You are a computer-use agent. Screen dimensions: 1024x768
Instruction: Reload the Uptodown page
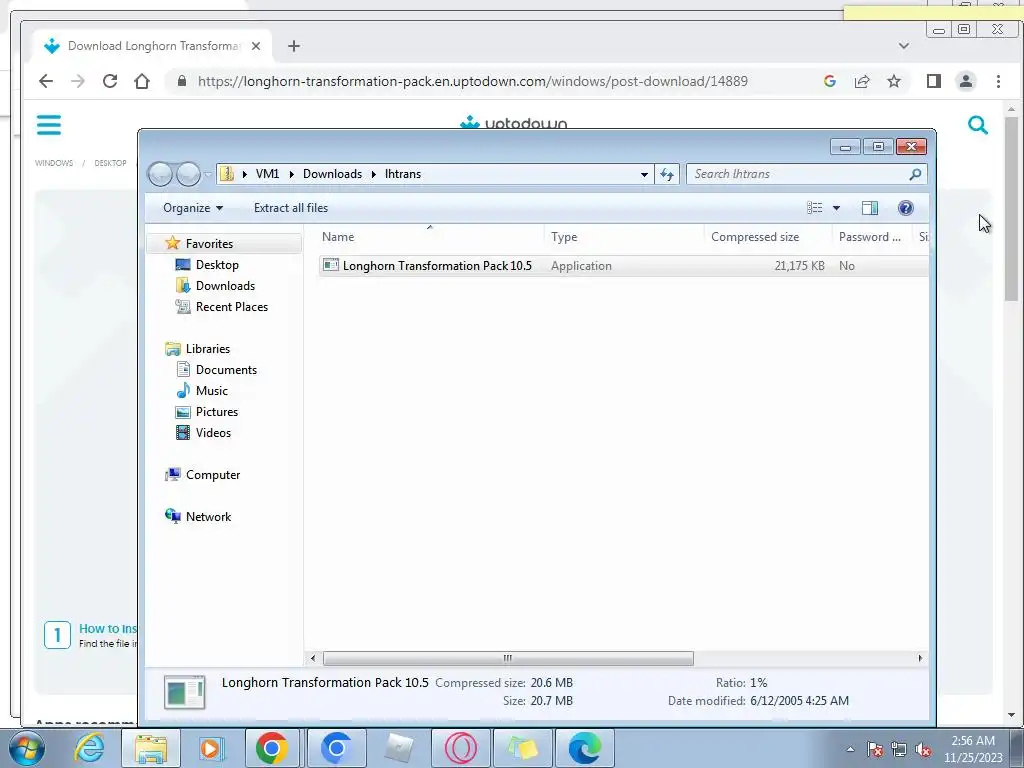[x=110, y=81]
